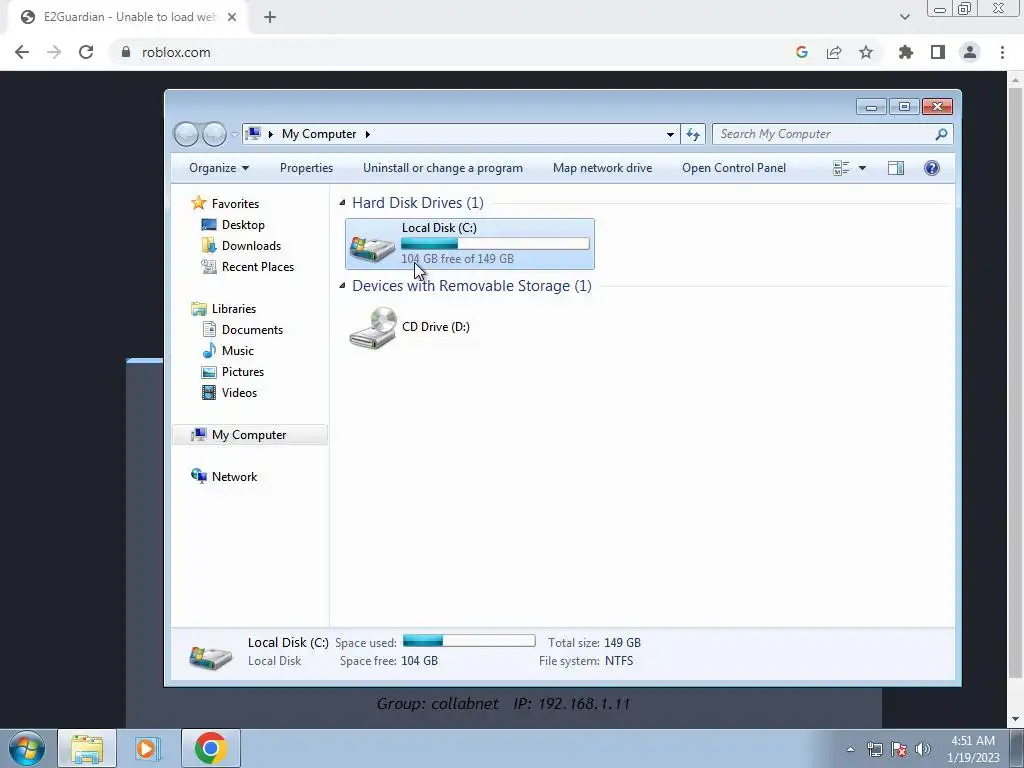Open the Chrome extensions puzzle icon
The image size is (1024, 768).
pyautogui.click(x=906, y=52)
